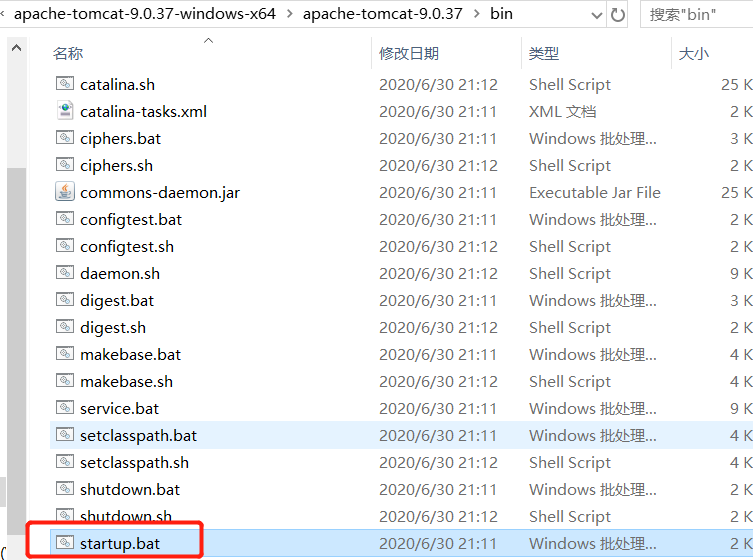This screenshot has width=753, height=560.
Task: Click the daemon.sh file icon
Action: [x=65, y=273]
